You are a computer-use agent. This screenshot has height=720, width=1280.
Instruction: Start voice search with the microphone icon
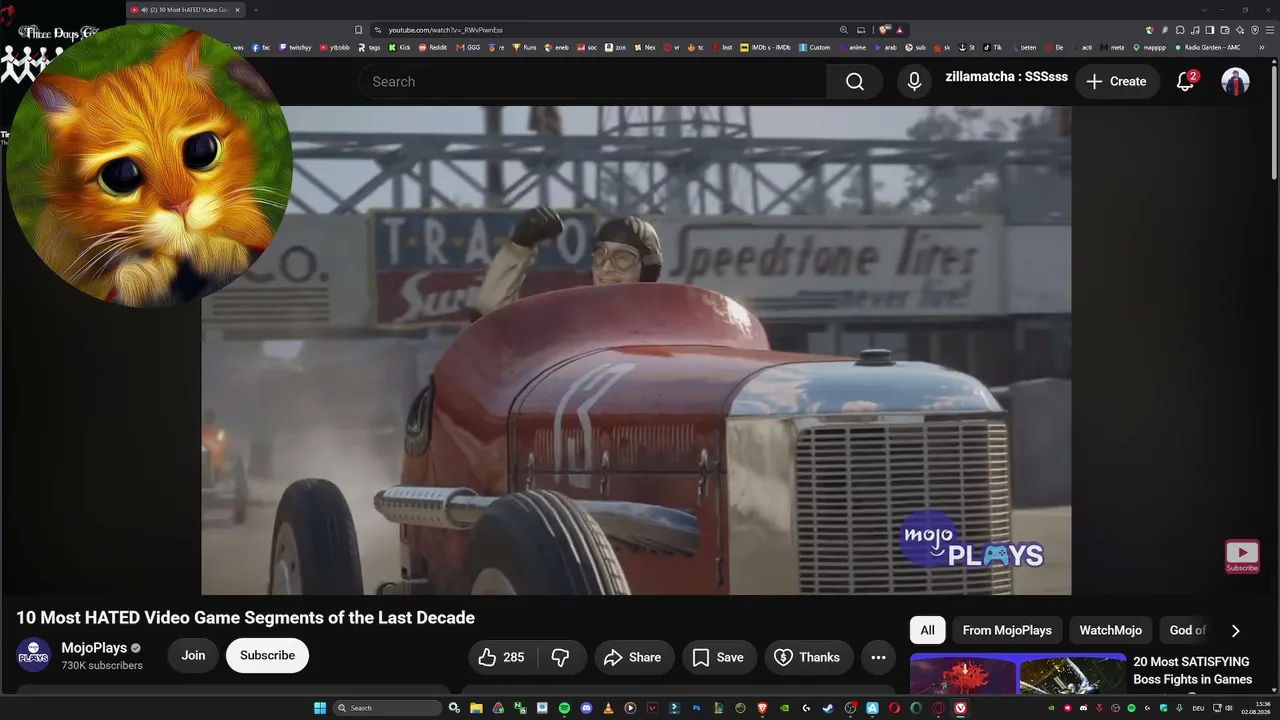pos(914,82)
